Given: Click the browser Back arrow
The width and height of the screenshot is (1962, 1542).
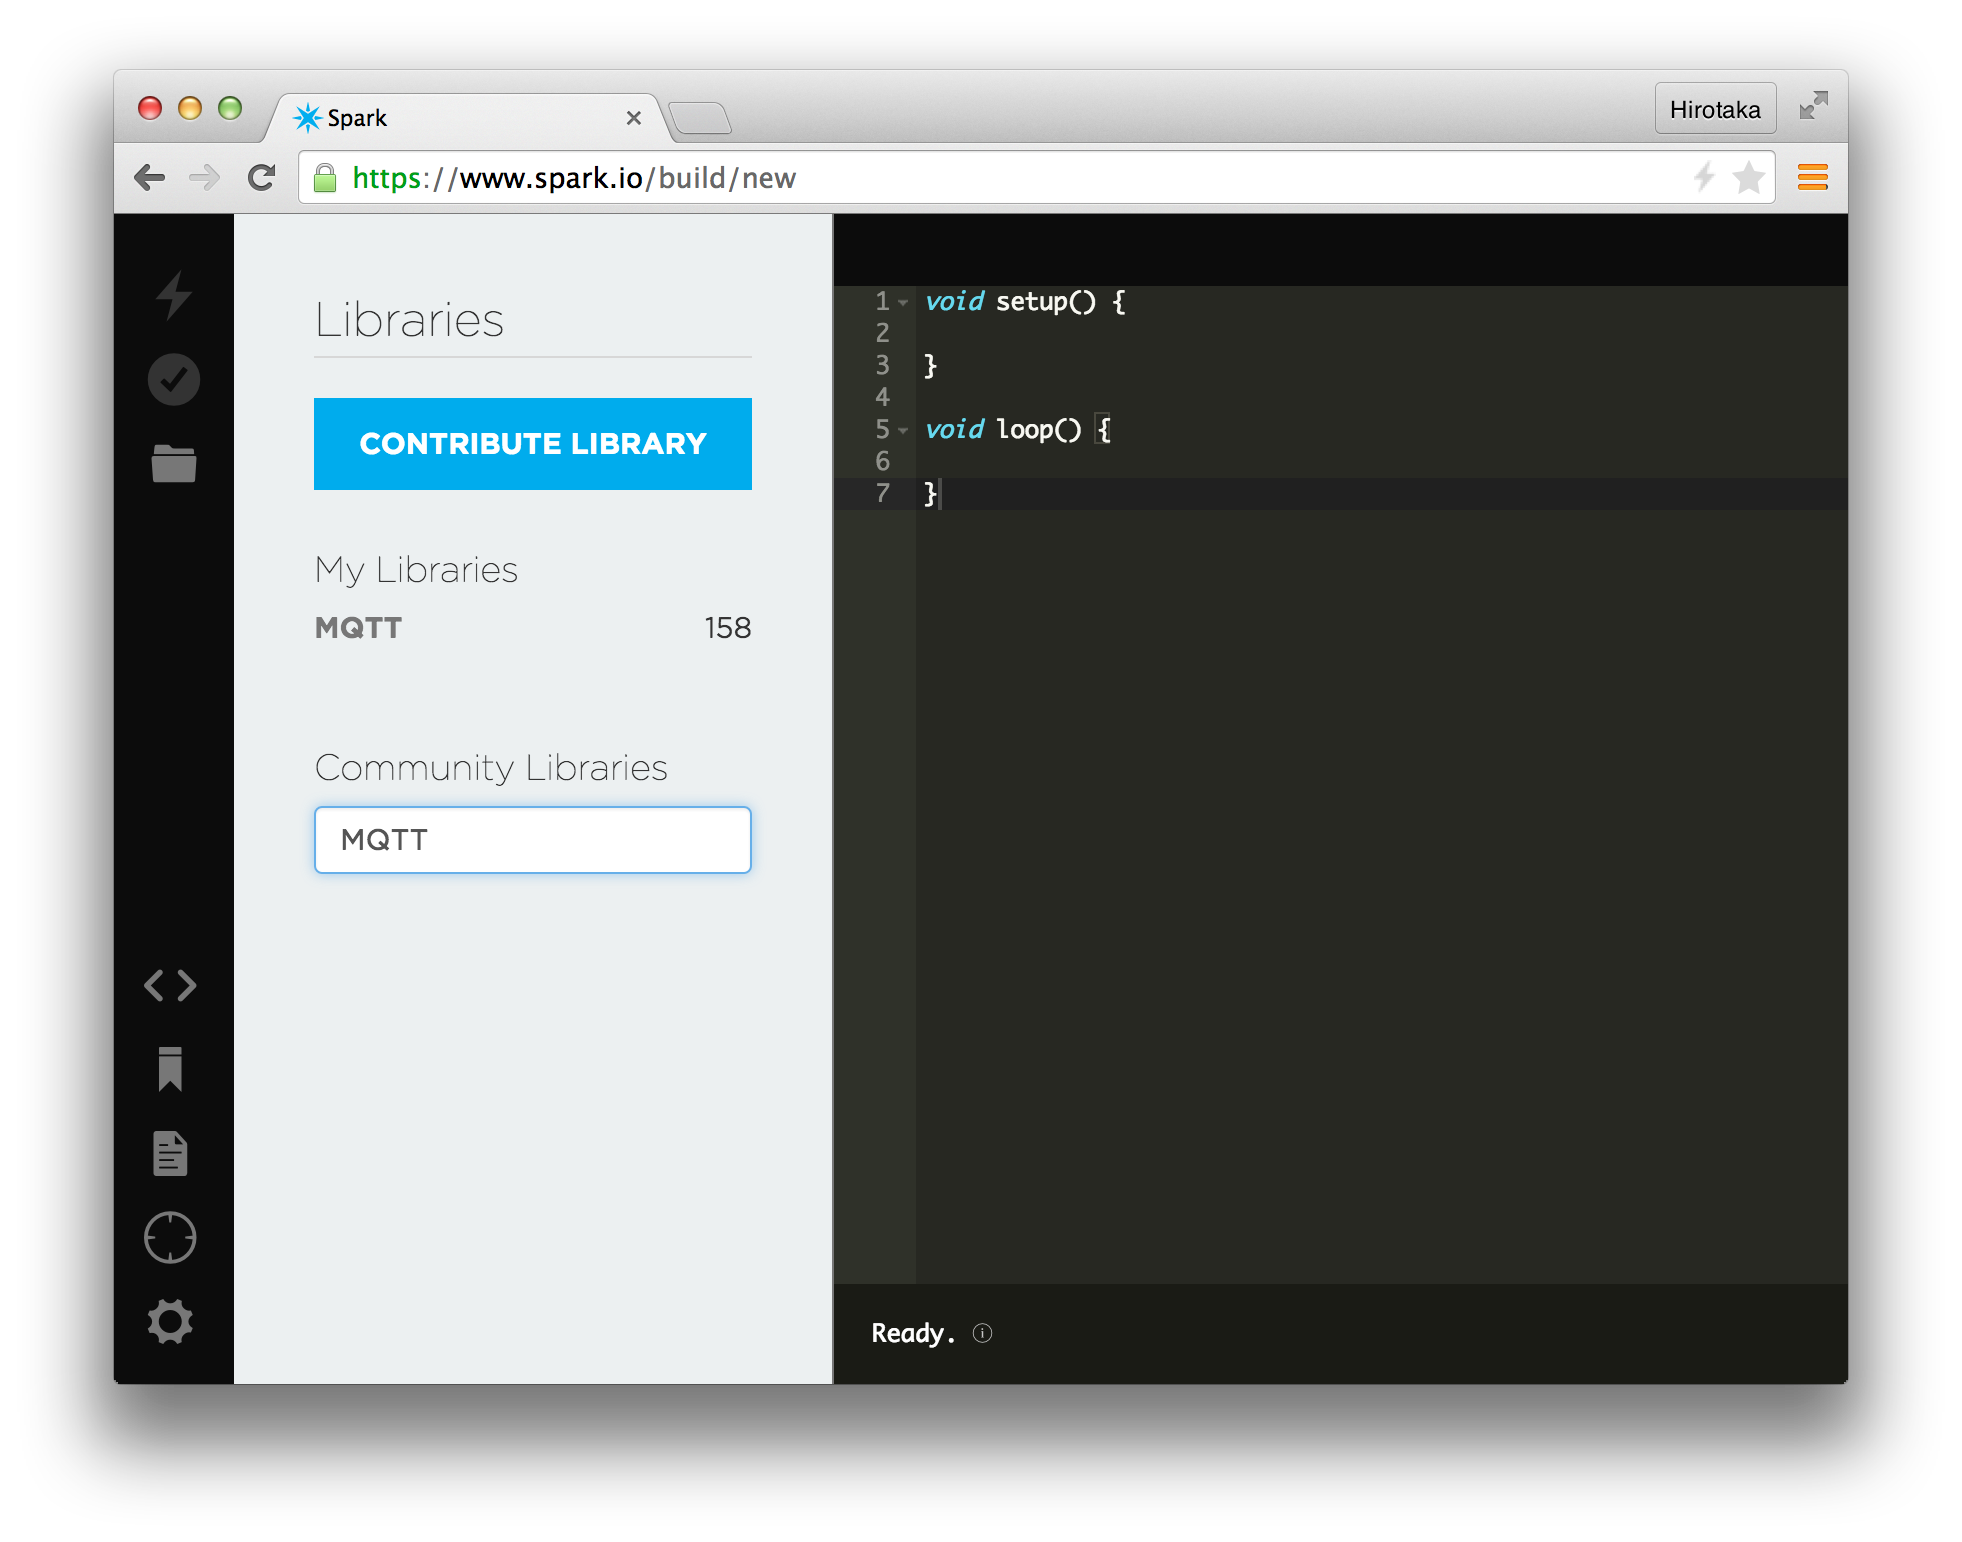Looking at the screenshot, I should pyautogui.click(x=150, y=178).
